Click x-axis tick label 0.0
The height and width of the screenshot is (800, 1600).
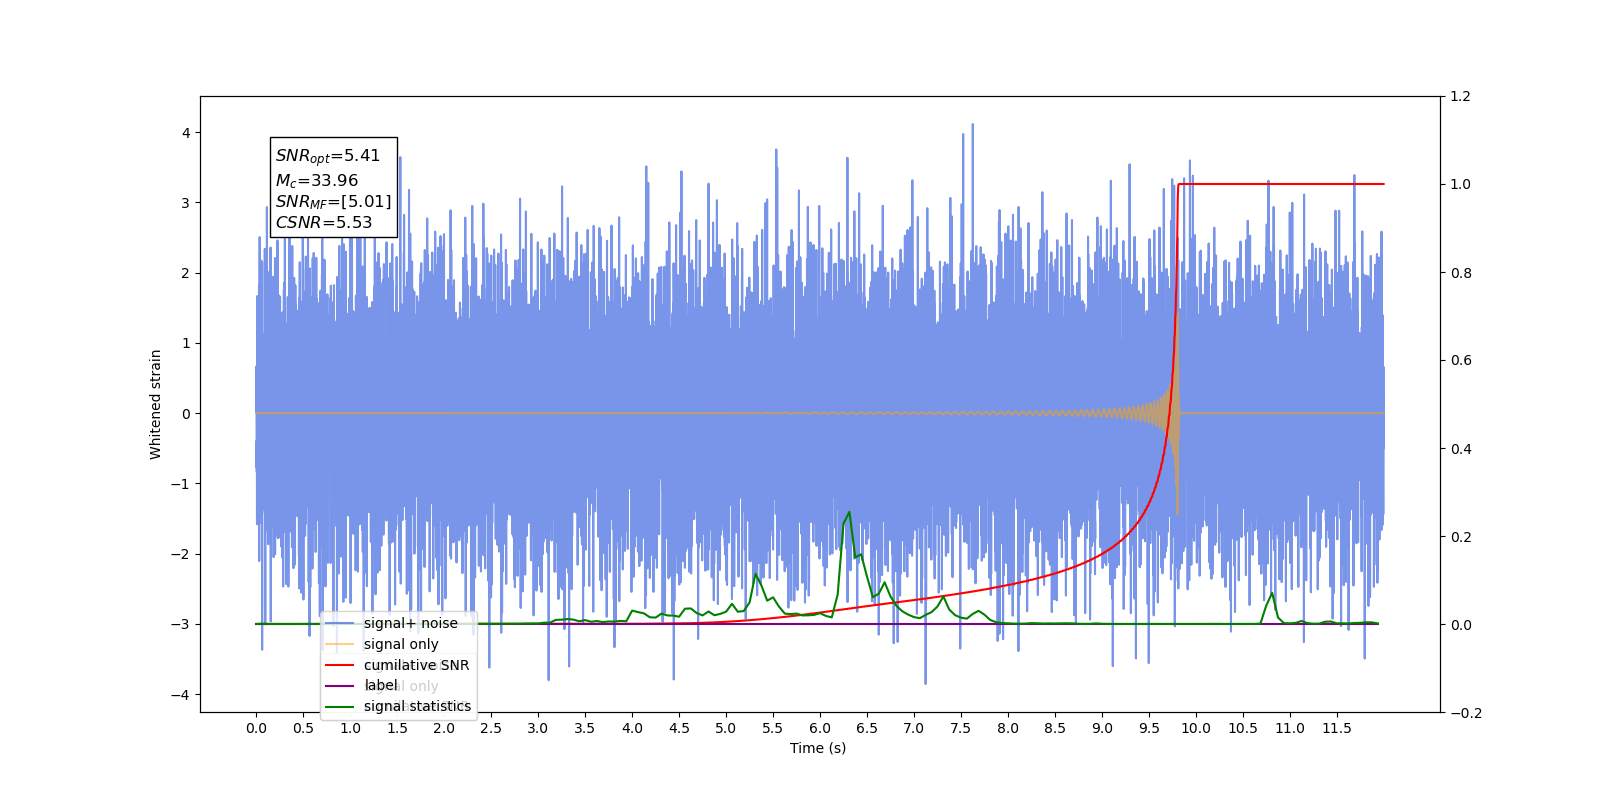256,728
